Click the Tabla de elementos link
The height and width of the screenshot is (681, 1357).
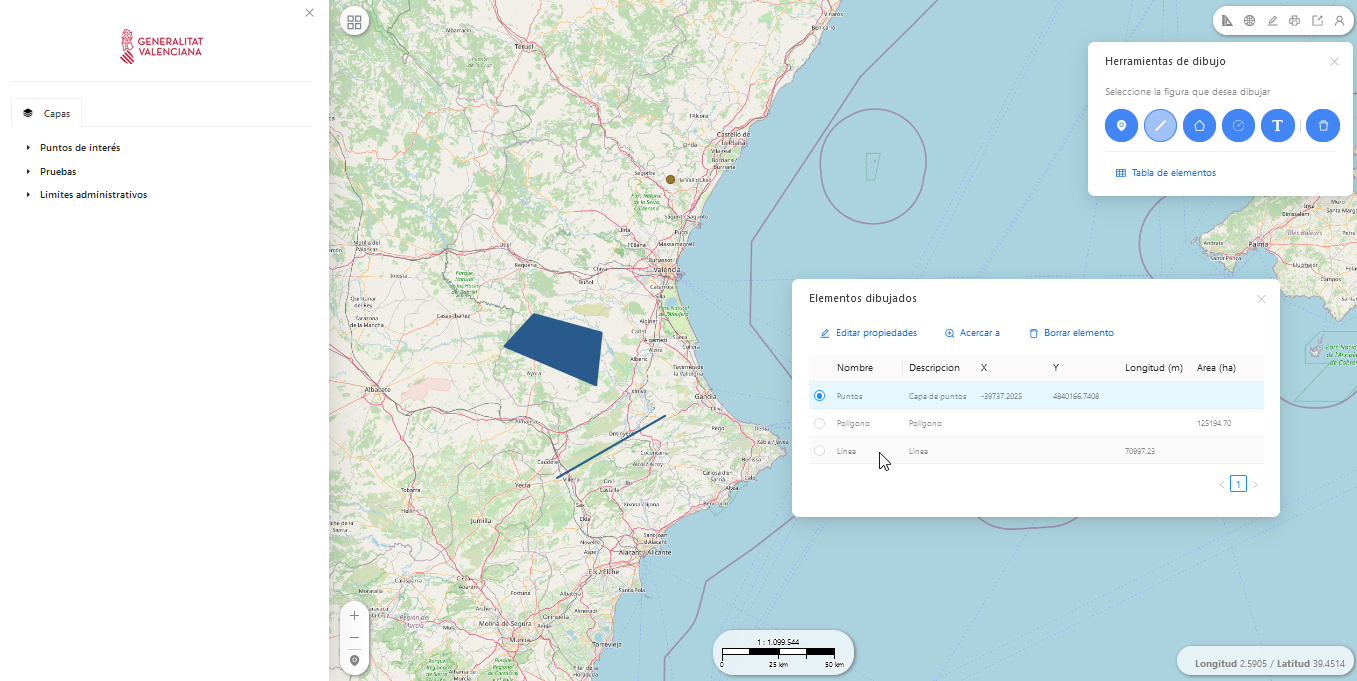tap(1165, 173)
